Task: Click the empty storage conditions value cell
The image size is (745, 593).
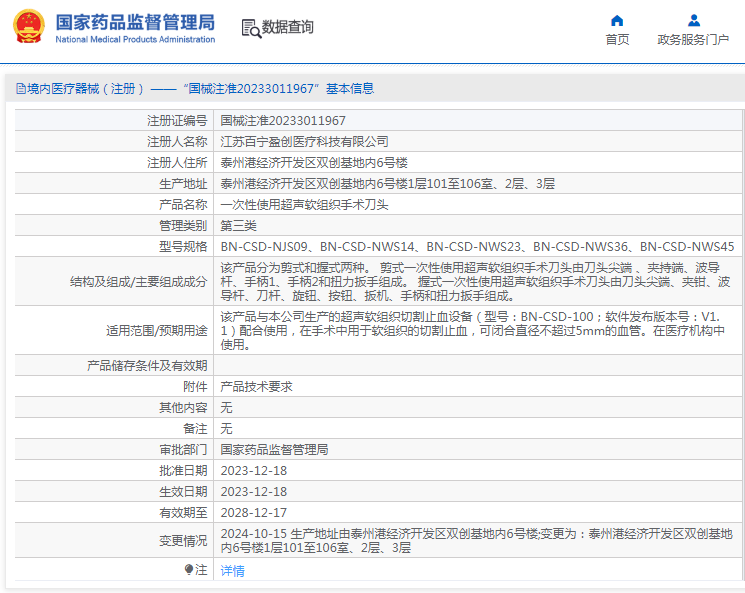Action: 478,365
